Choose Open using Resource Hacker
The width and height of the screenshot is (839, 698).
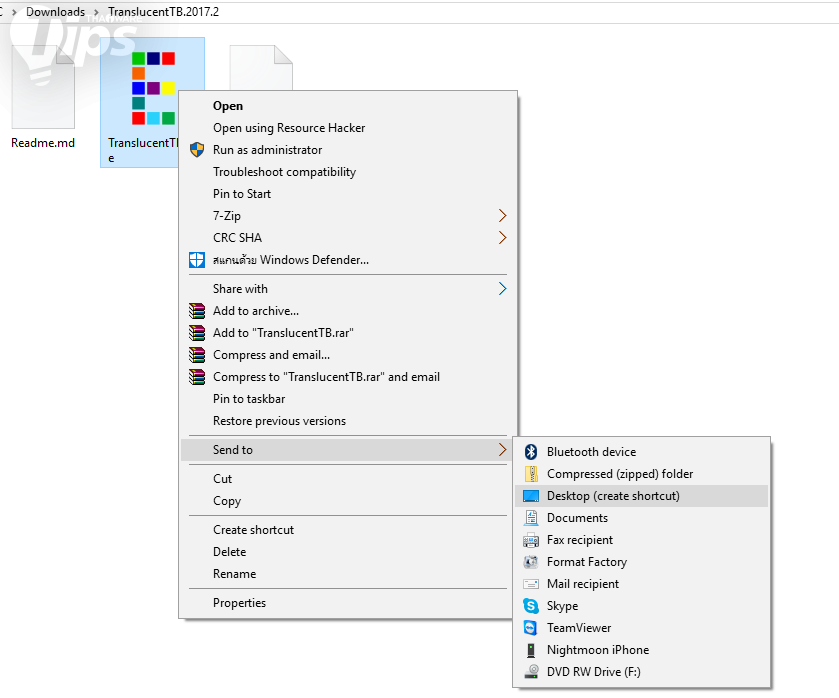coord(348,127)
